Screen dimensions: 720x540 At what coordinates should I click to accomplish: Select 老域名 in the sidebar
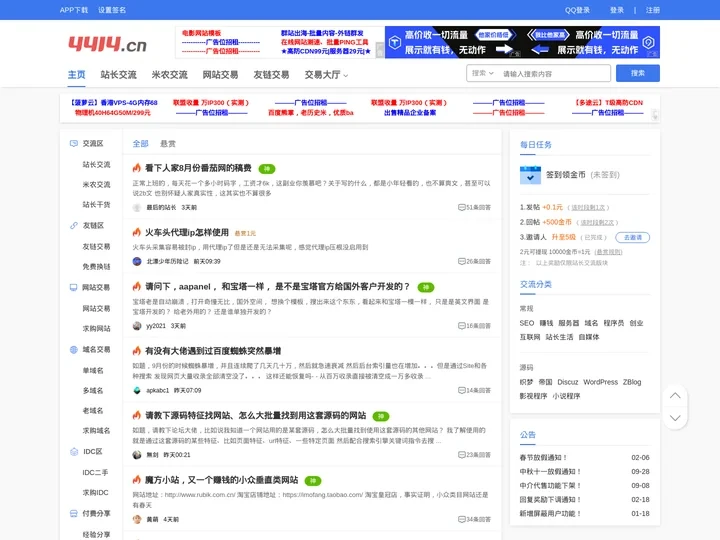(x=93, y=411)
